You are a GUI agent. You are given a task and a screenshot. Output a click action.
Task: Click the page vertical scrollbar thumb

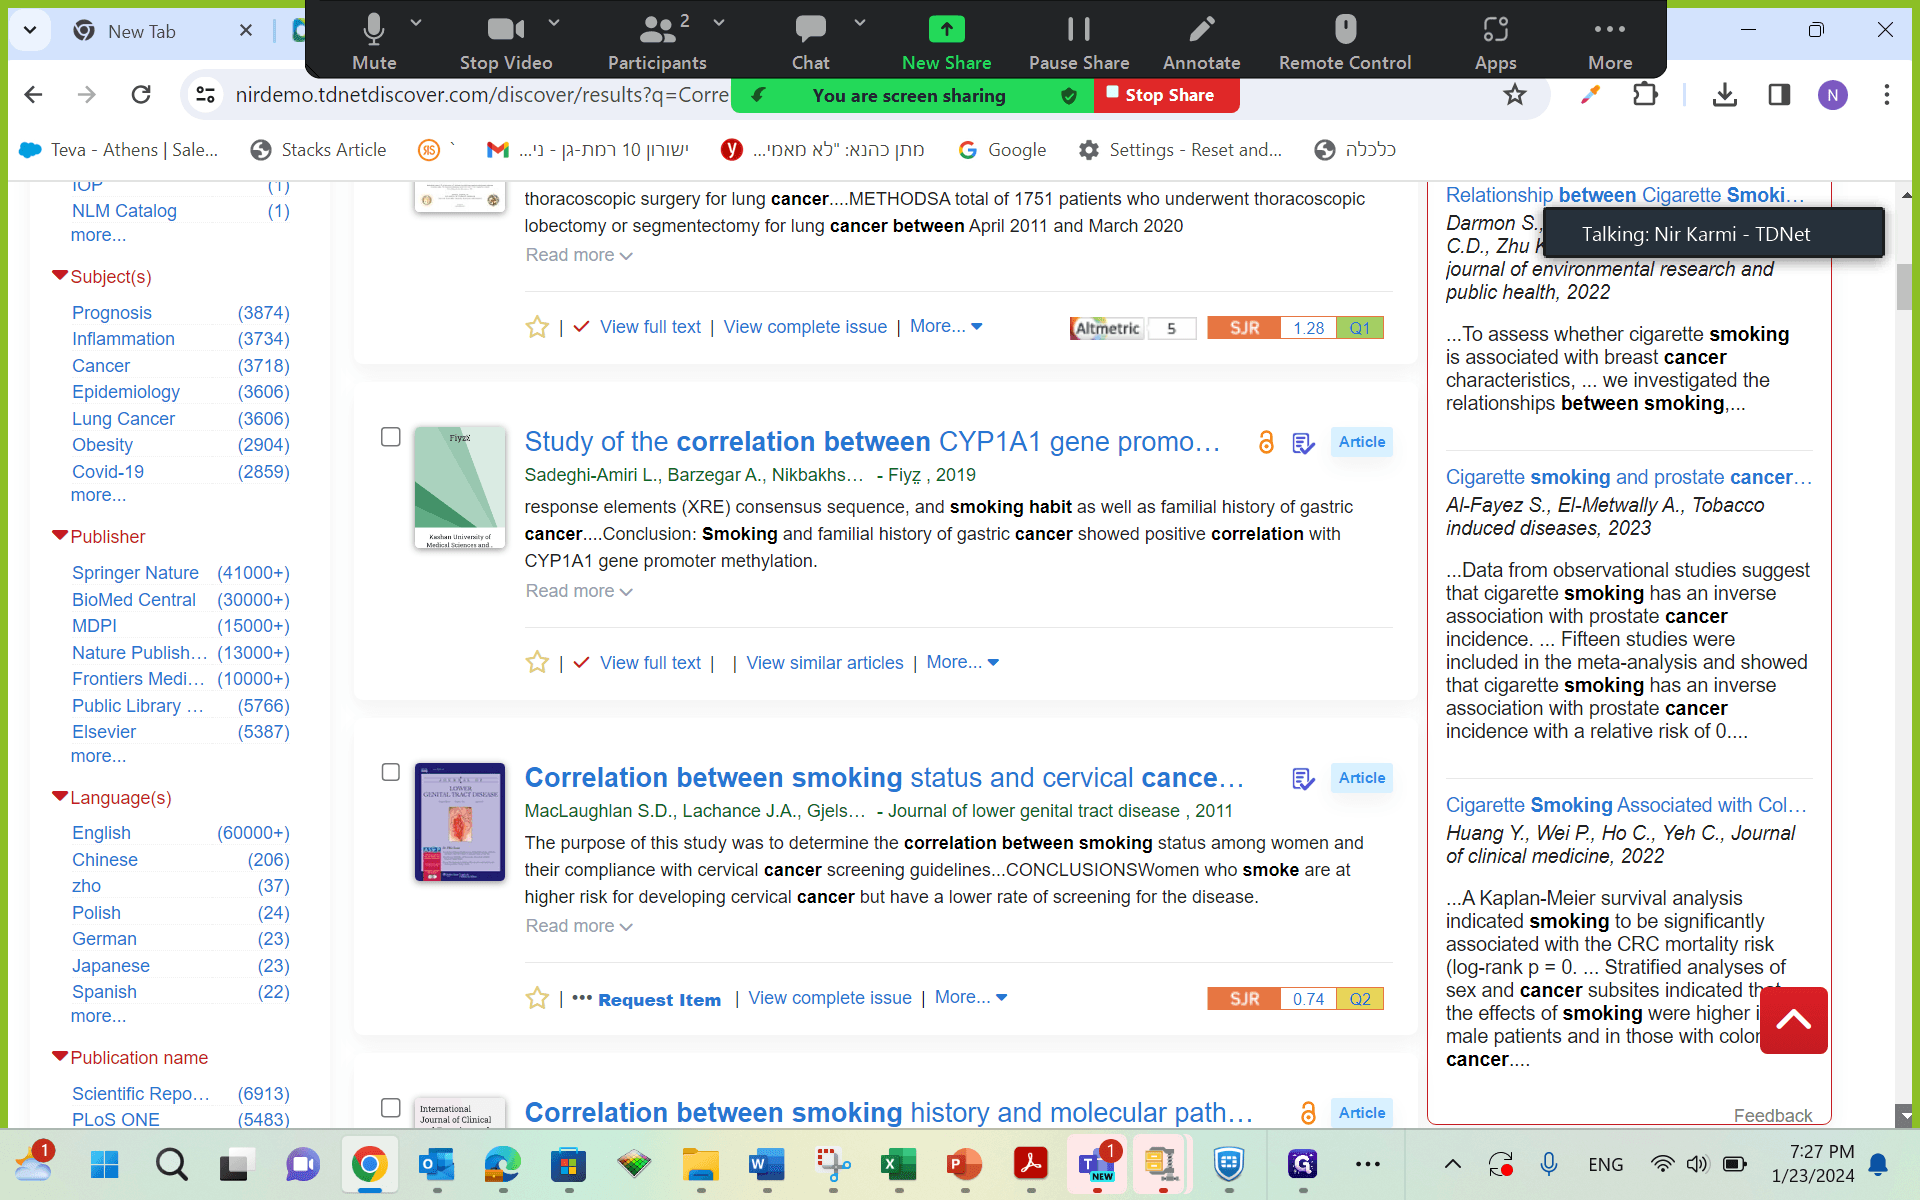pos(1905,287)
